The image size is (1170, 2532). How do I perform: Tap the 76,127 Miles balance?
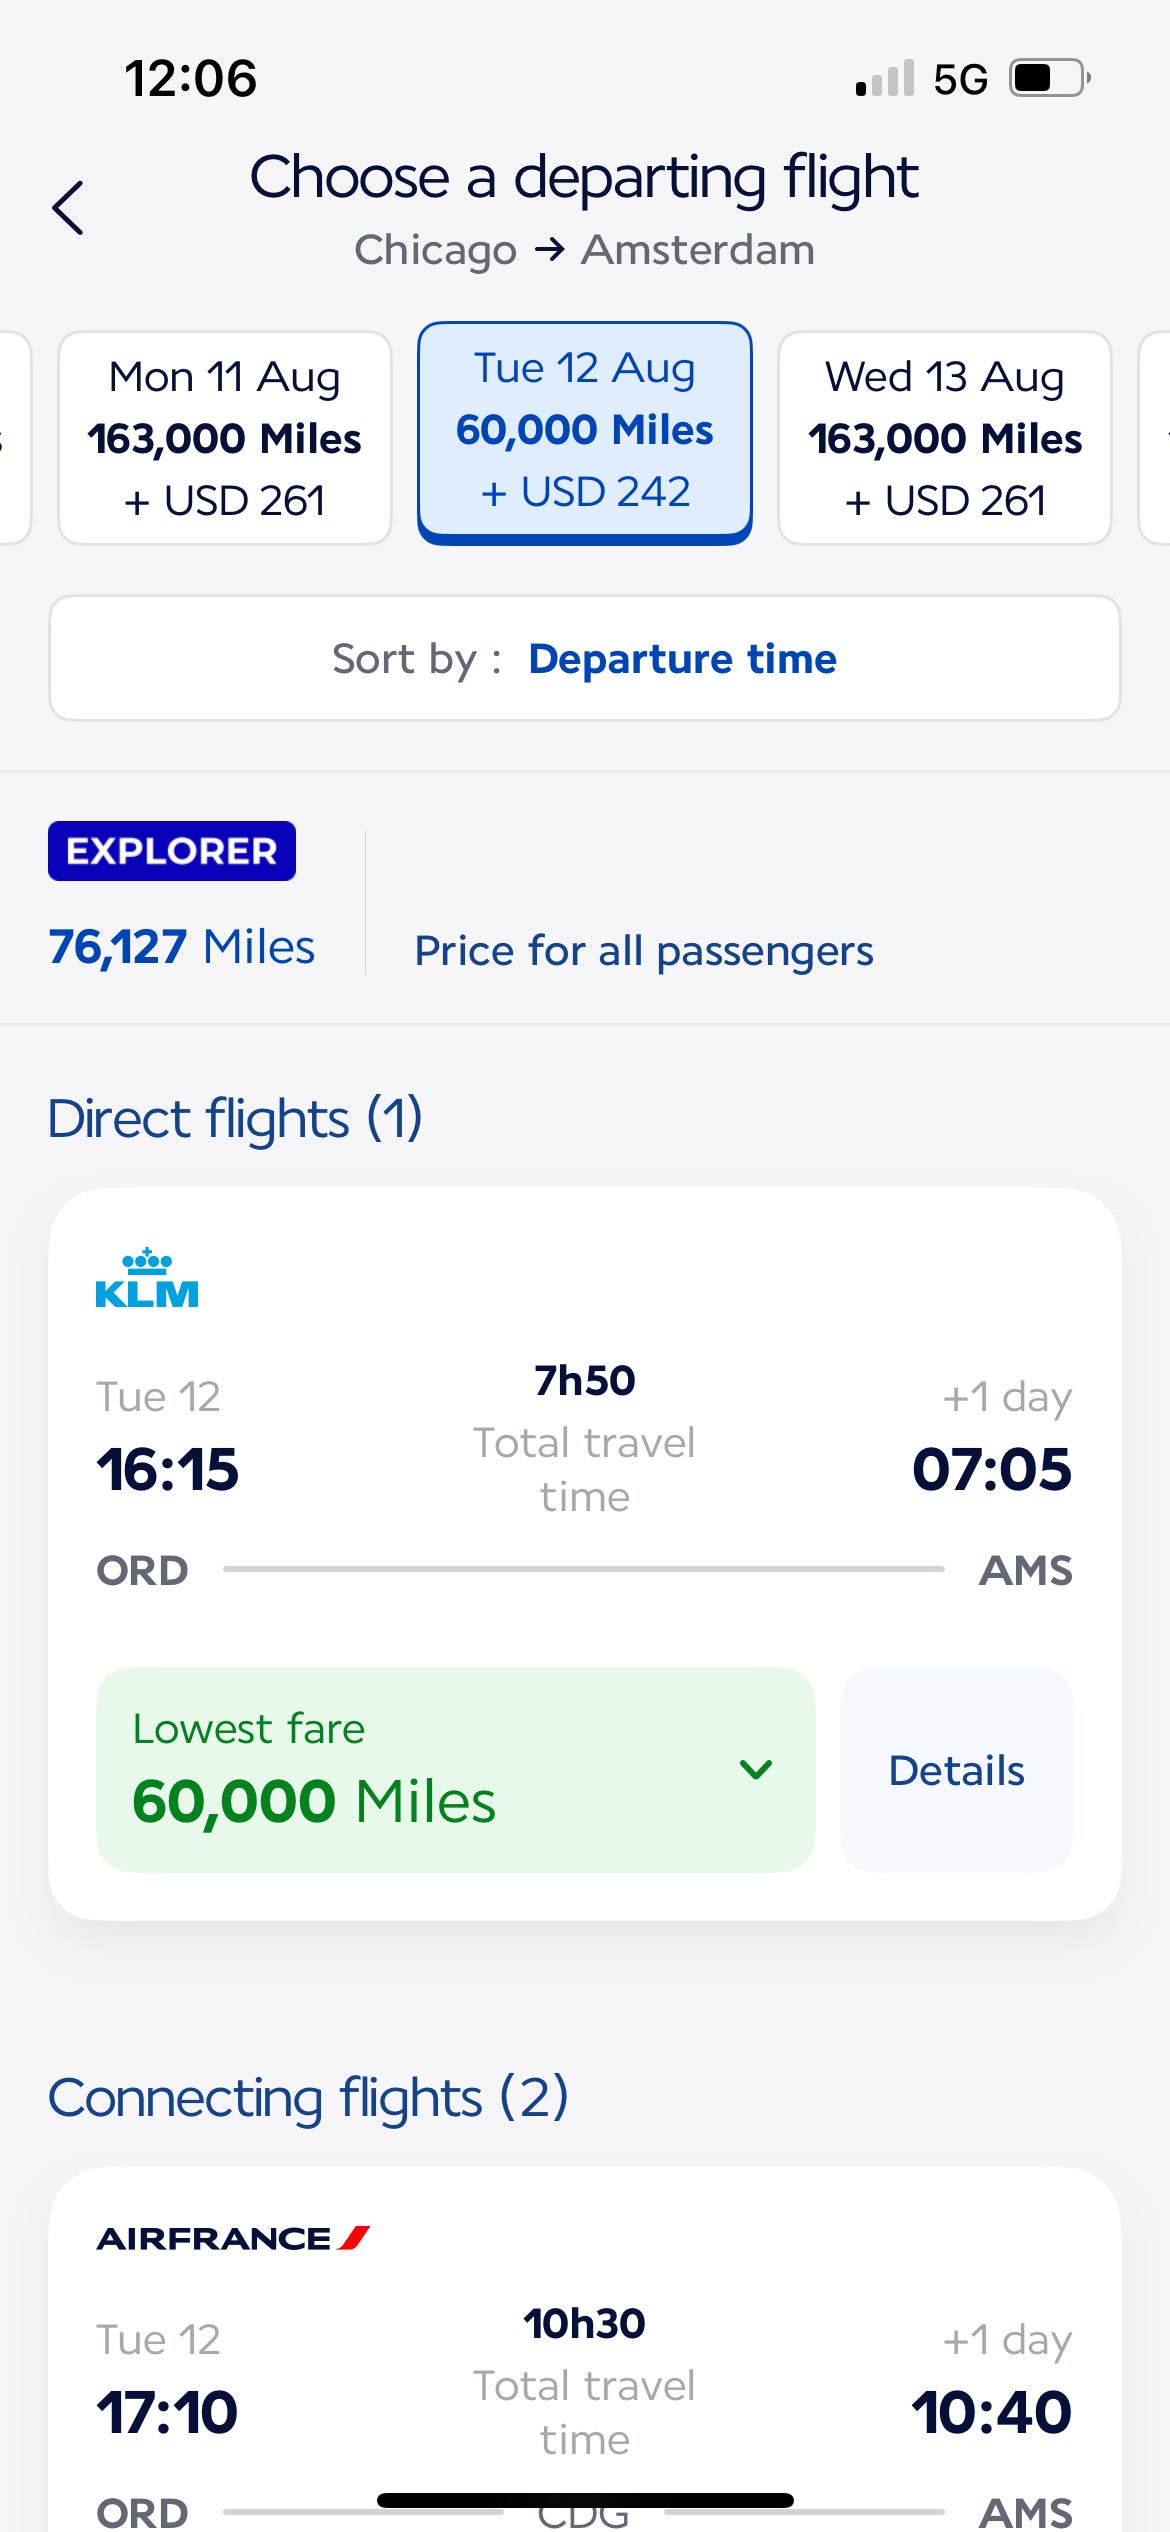182,947
